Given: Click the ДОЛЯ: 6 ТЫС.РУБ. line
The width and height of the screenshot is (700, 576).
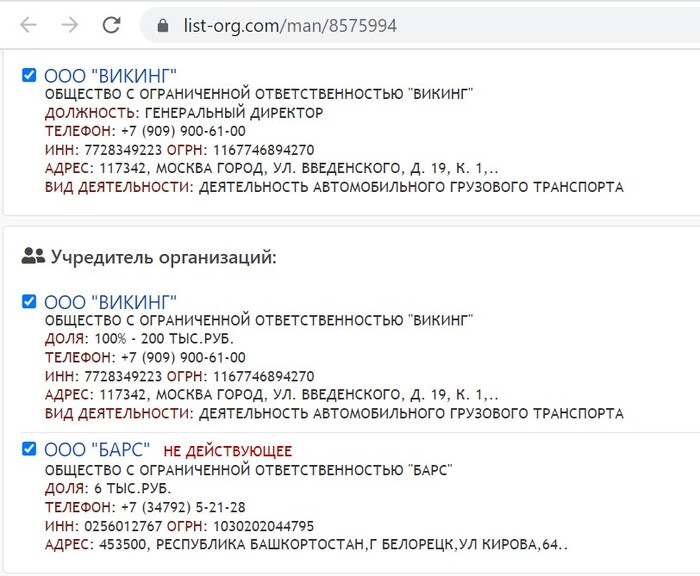Looking at the screenshot, I should (x=108, y=488).
